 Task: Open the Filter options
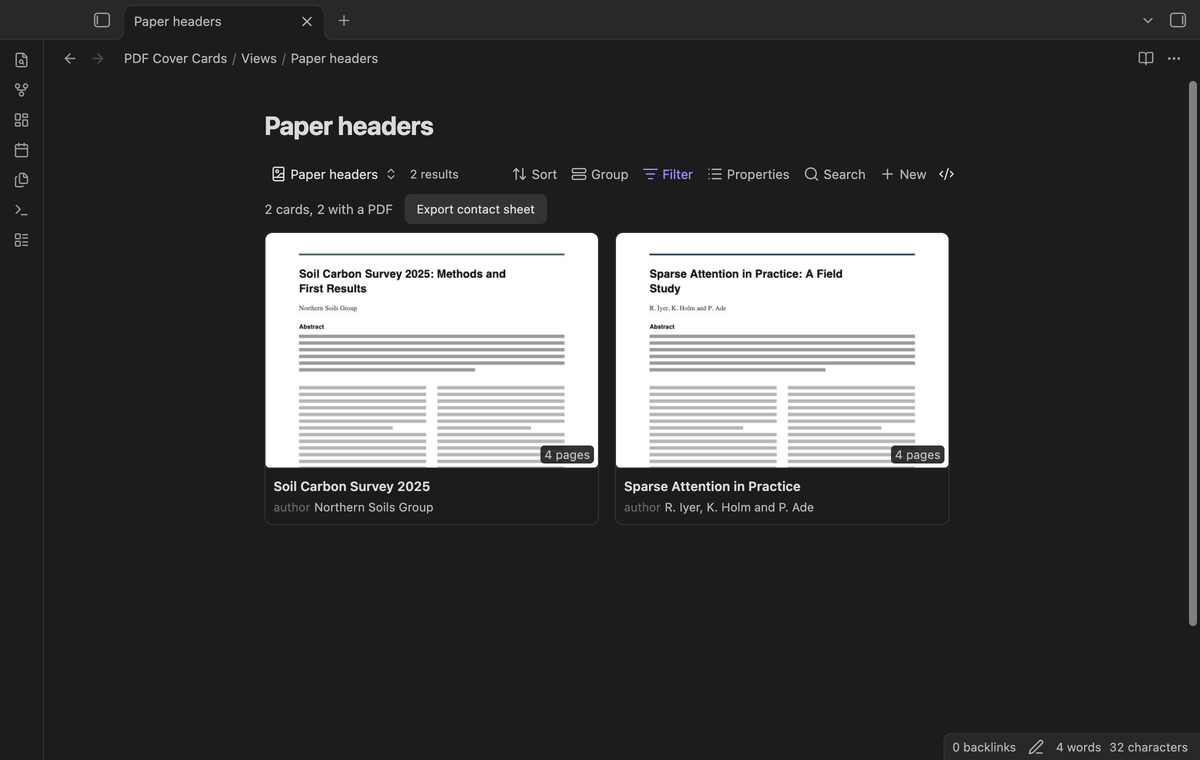point(668,174)
